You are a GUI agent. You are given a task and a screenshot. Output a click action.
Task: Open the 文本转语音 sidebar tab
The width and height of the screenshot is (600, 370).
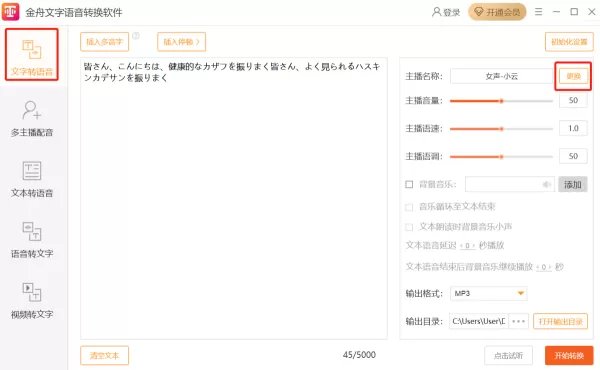(x=32, y=179)
